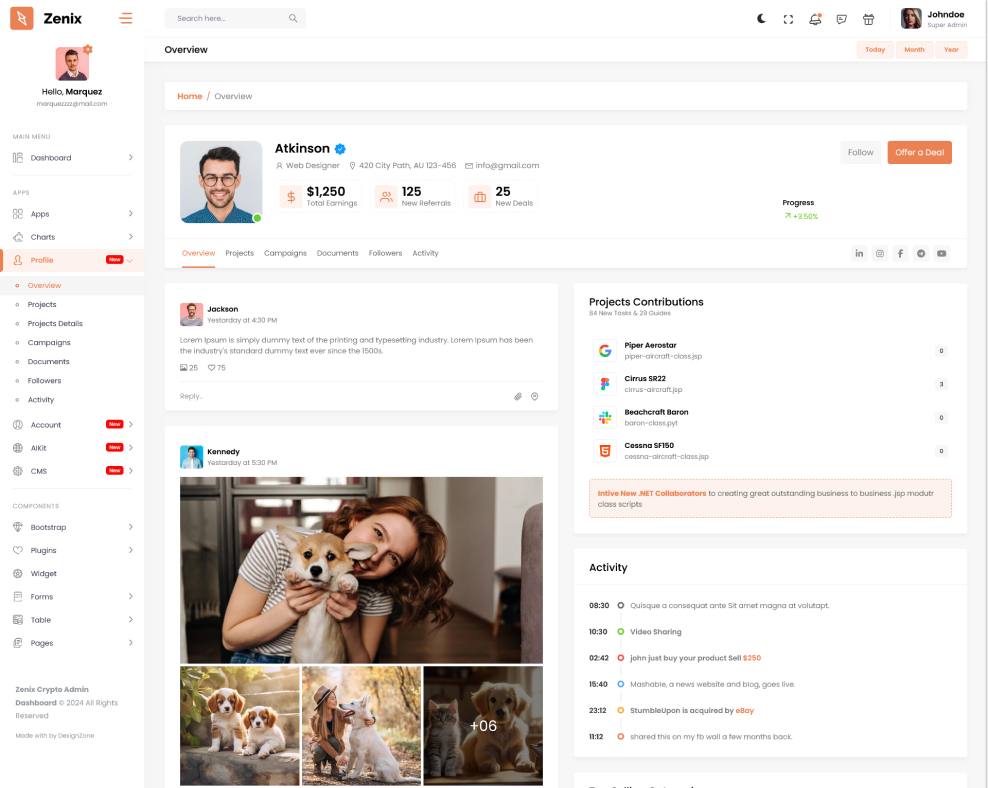Viewport: 988px width, 788px height.
Task: Click the Follow button
Action: point(860,153)
